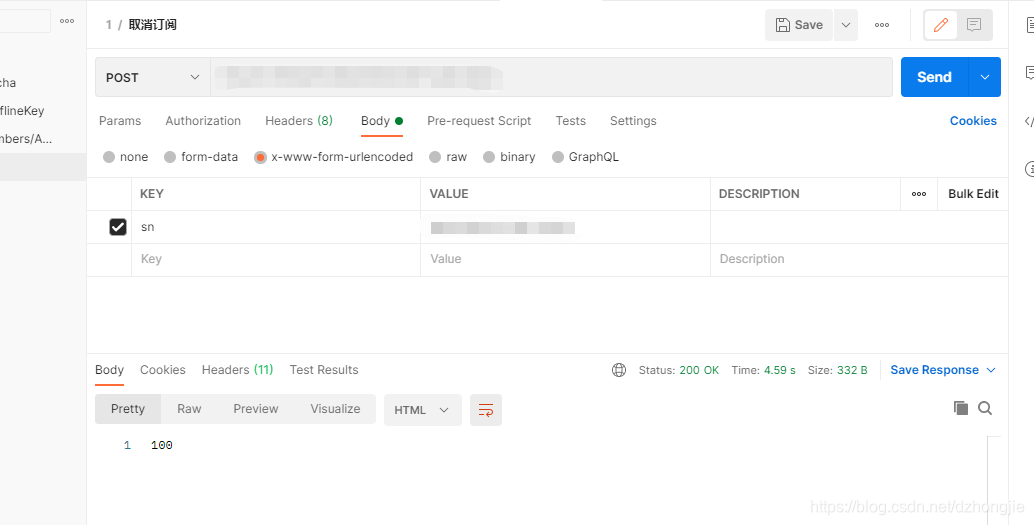Click the response line 100

(x=162, y=445)
